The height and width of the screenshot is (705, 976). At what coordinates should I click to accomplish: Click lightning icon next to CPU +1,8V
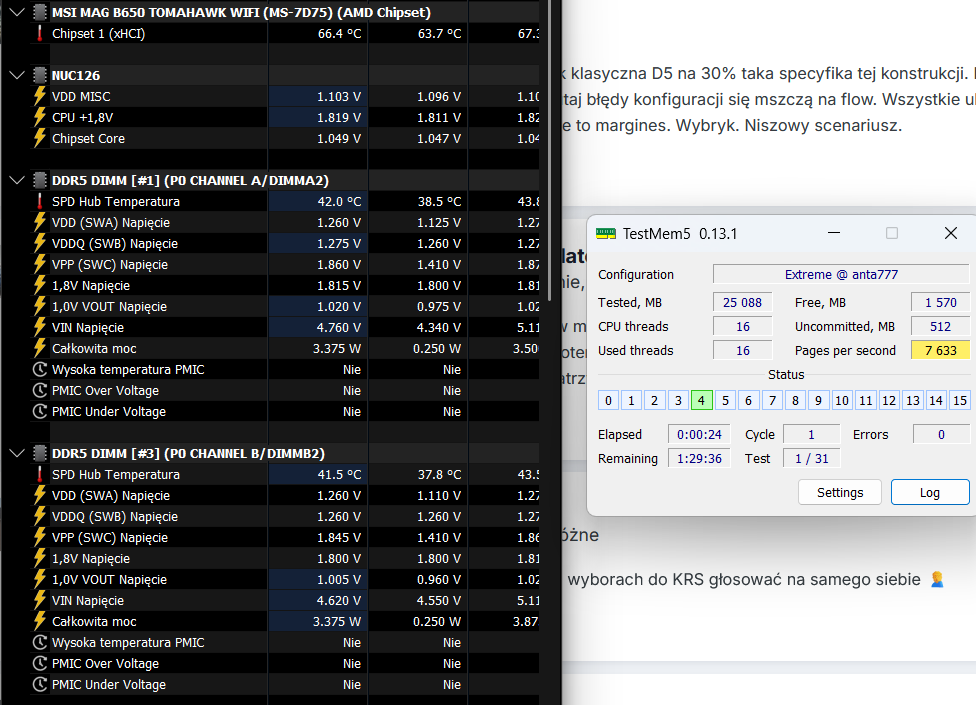(40, 117)
